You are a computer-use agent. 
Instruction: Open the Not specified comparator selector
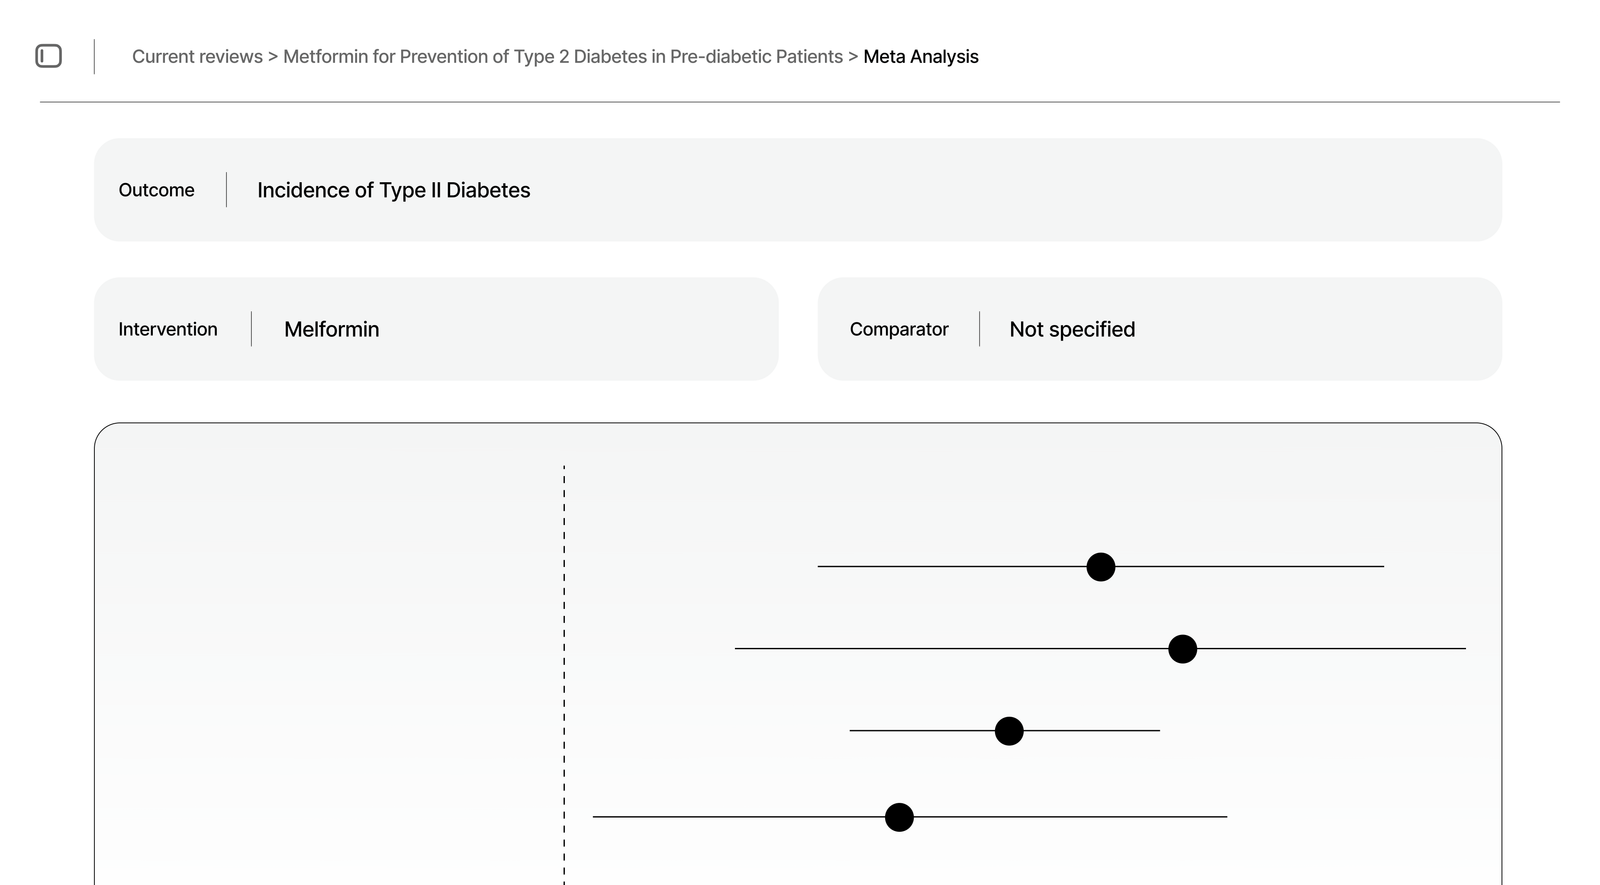pos(1071,329)
